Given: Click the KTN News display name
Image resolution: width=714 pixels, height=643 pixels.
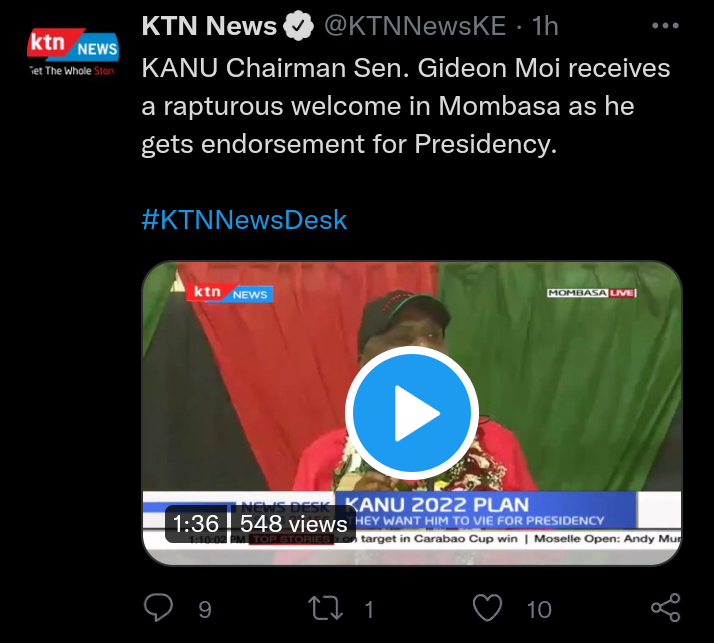Looking at the screenshot, I should pos(209,26).
